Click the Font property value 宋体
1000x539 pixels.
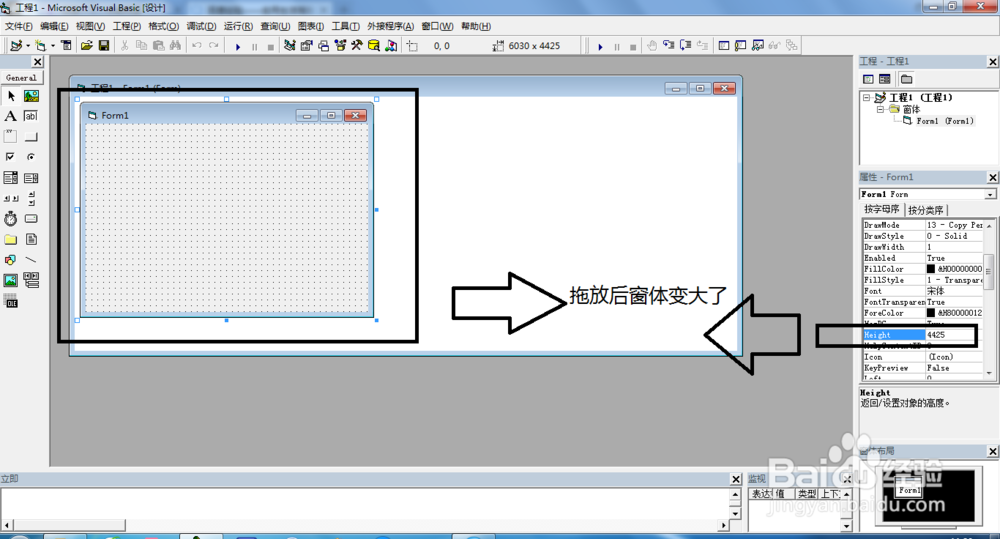coord(954,291)
